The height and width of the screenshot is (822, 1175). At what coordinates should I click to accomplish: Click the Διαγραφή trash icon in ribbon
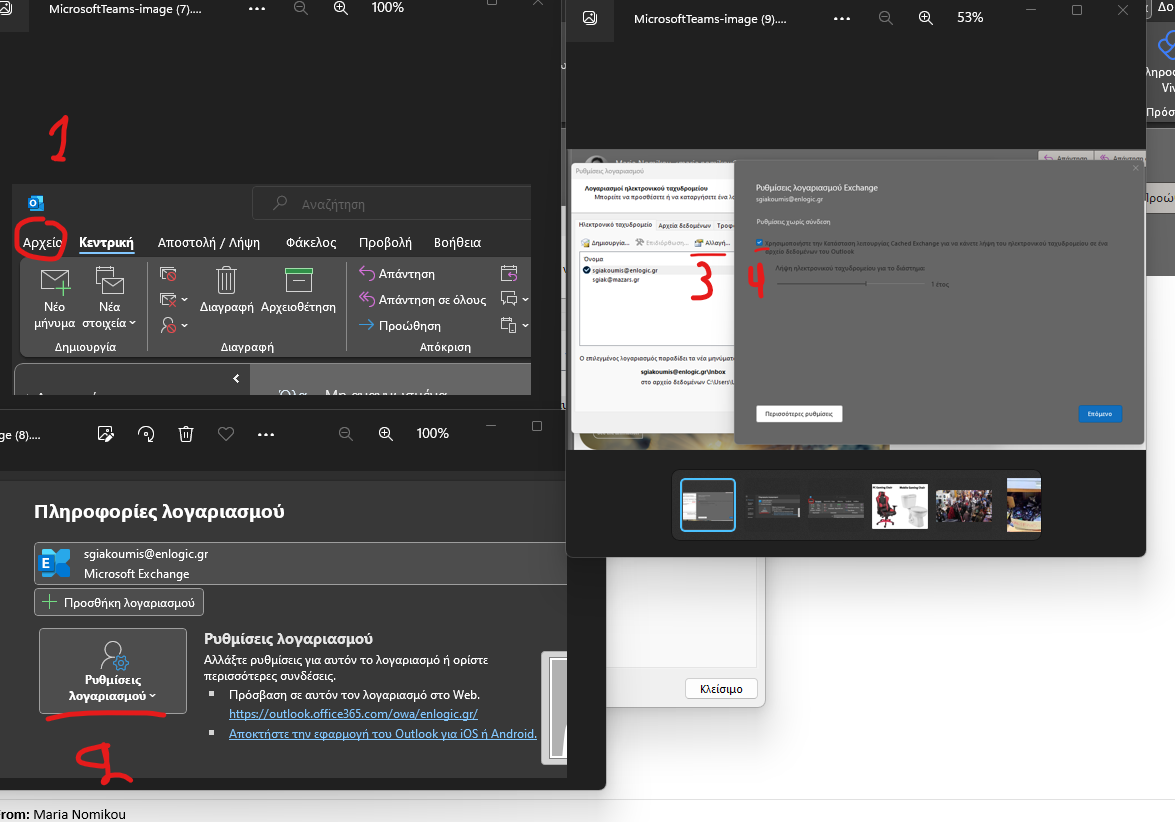click(x=226, y=280)
